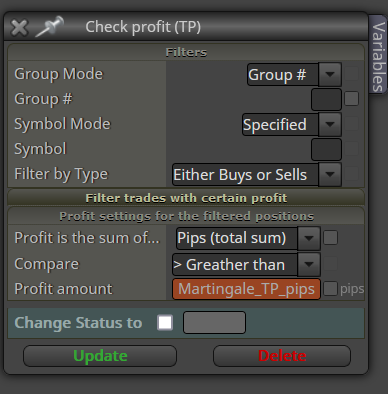Open the Variables side tab
This screenshot has width=388, height=394.
tap(378, 56)
